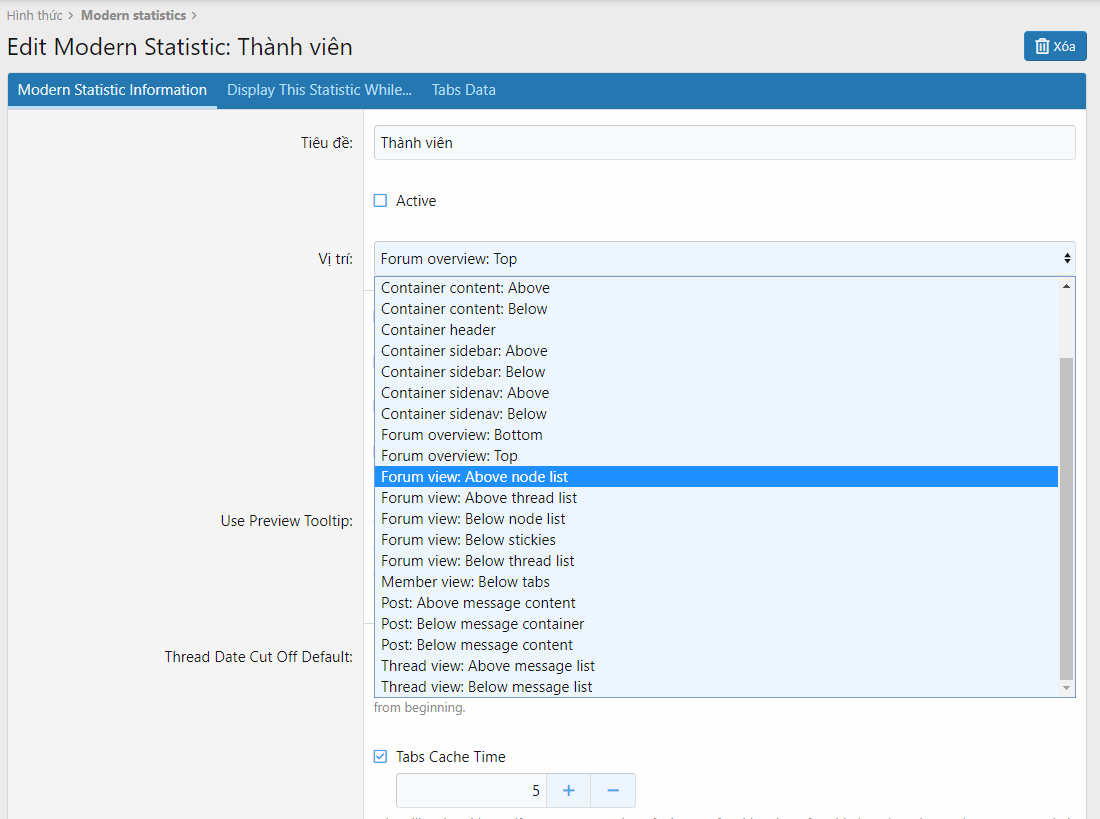Collapse the Vị trí position dropdown
The height and width of the screenshot is (819, 1100).
coord(724,259)
